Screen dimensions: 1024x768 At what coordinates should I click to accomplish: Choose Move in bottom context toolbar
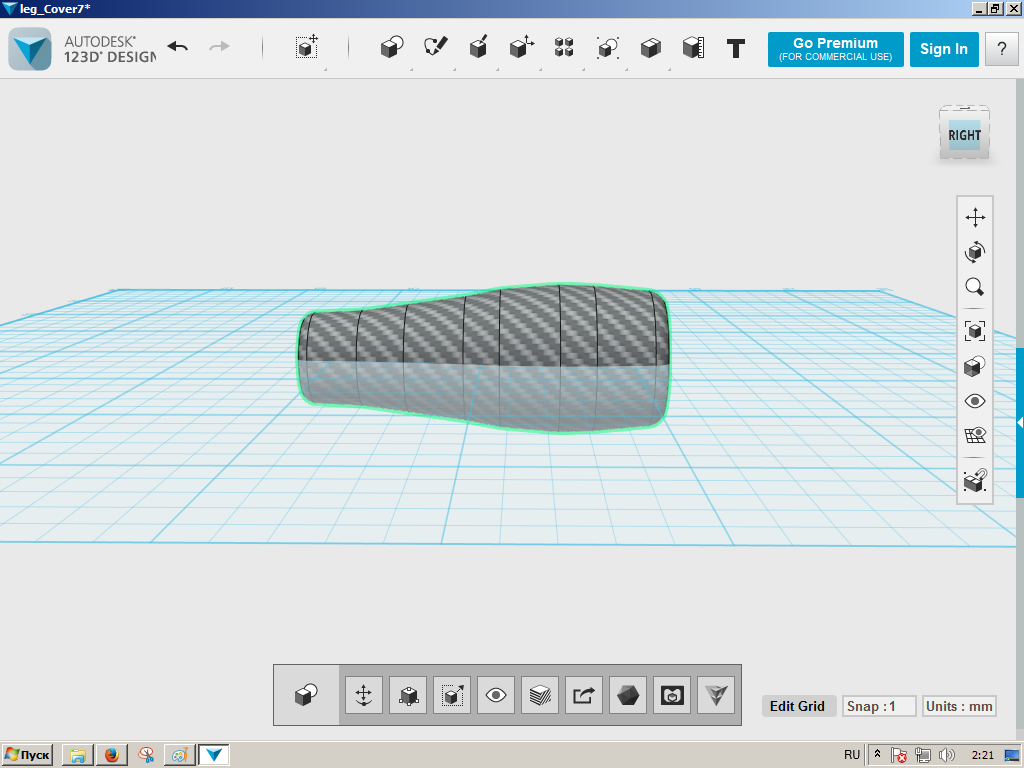[x=364, y=695]
